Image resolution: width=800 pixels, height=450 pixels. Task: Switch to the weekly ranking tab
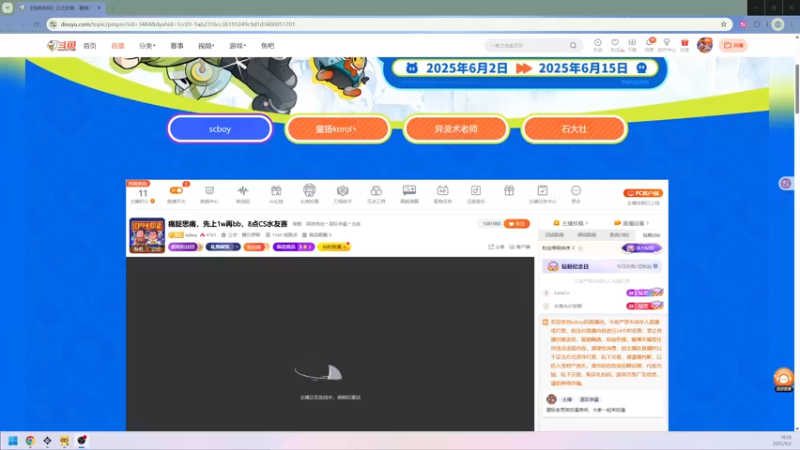pos(587,235)
